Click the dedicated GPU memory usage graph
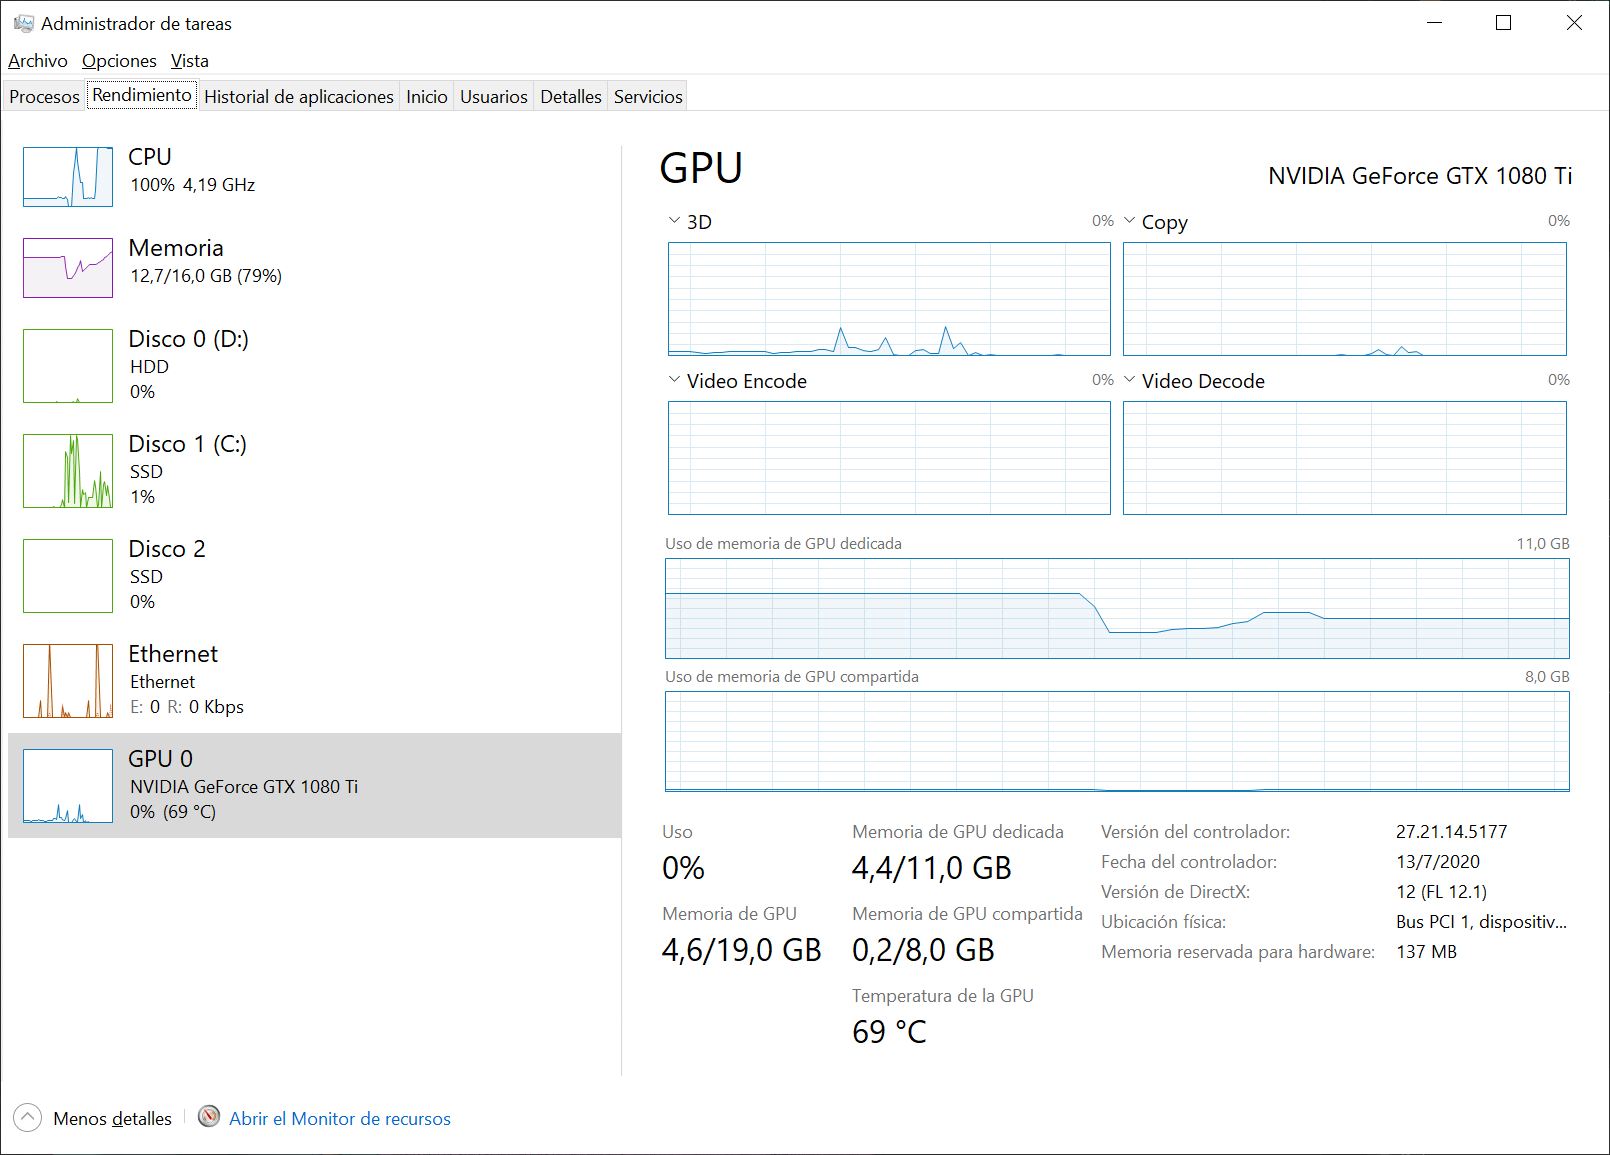This screenshot has height=1155, width=1610. [x=1117, y=608]
